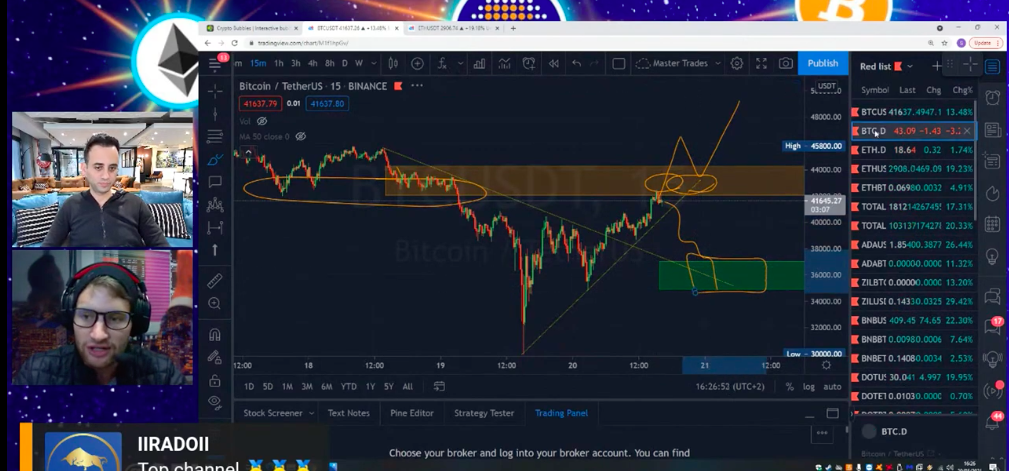
Task: Open the chart patterns tool
Action: pyautogui.click(x=215, y=205)
